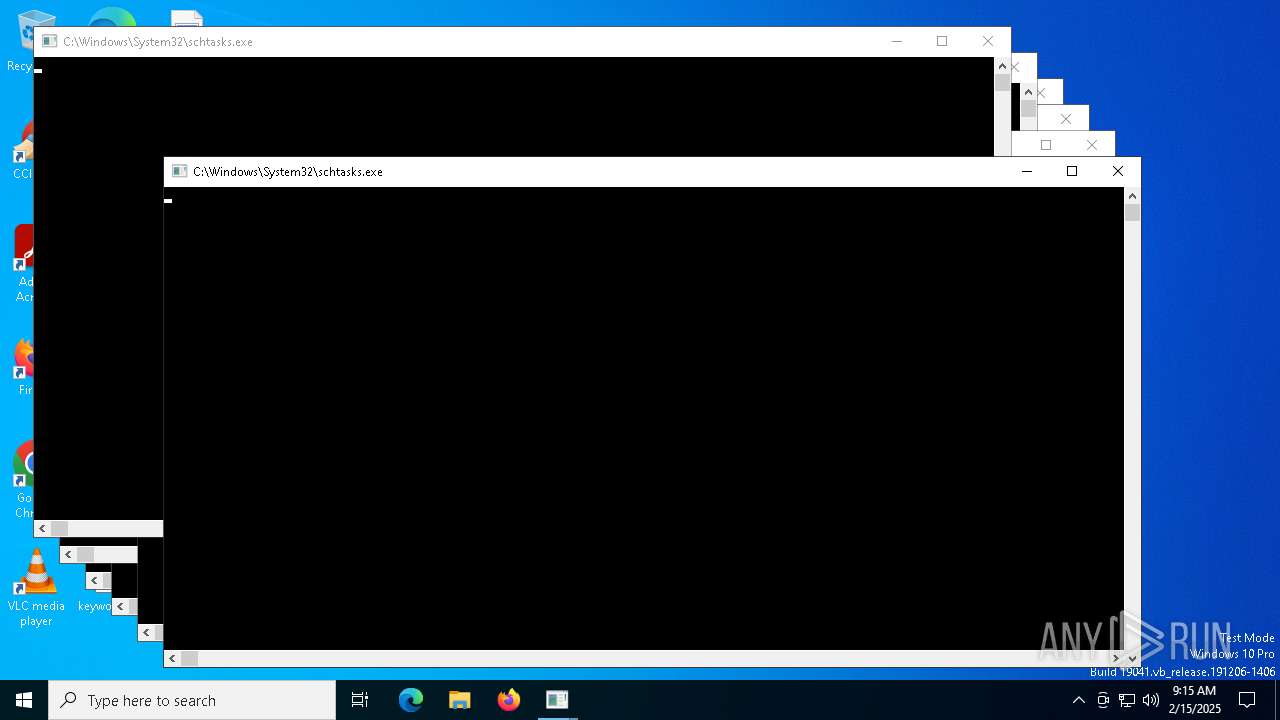Click the front window horizontal scroll right arrow
This screenshot has height=720, width=1280.
pos(1116,658)
